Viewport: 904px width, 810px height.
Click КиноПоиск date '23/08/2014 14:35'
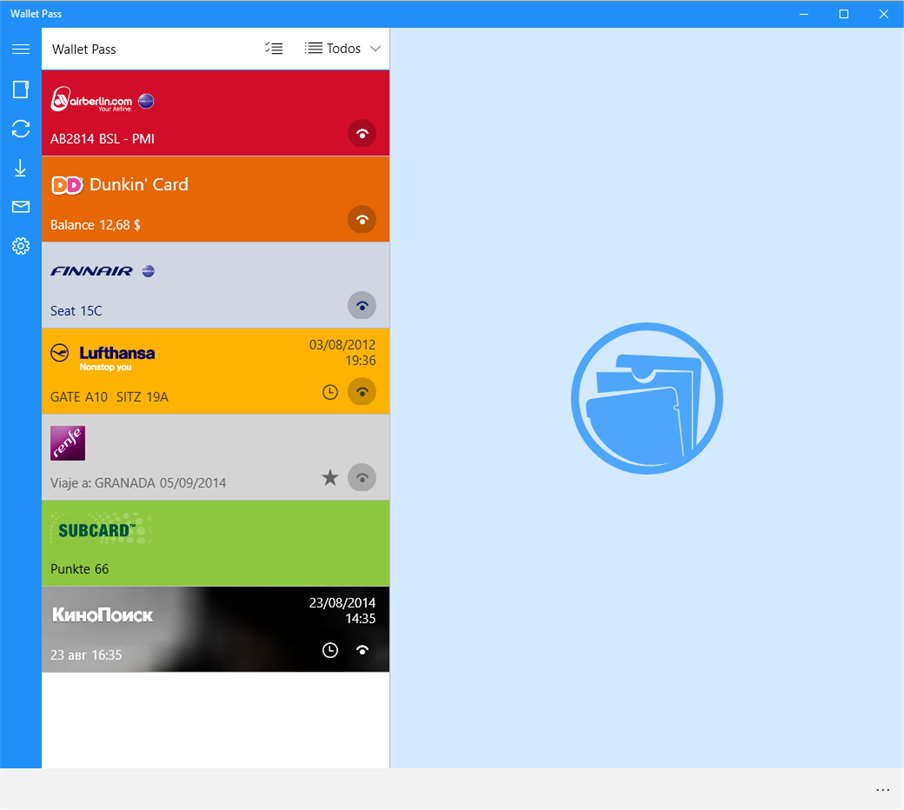[342, 611]
